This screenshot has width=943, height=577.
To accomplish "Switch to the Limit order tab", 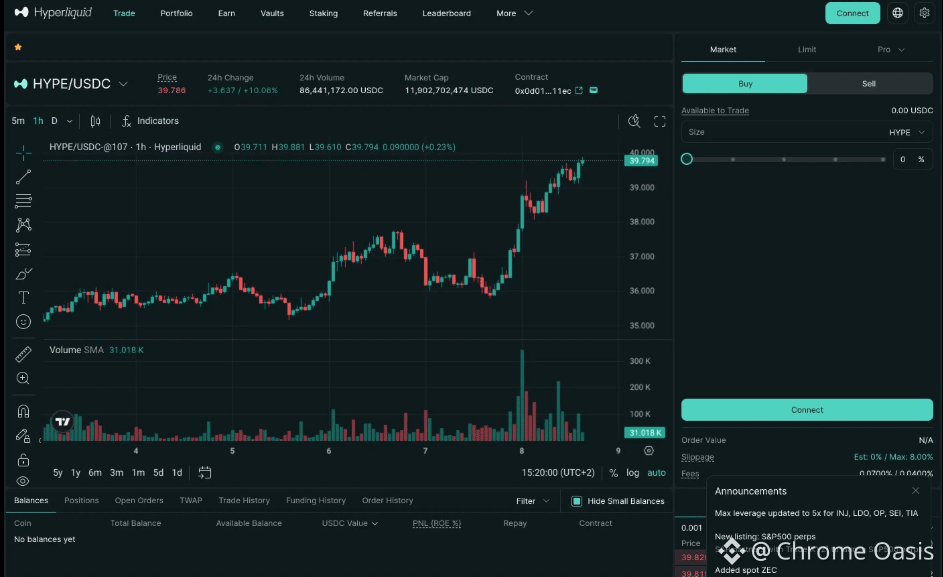I will [806, 49].
